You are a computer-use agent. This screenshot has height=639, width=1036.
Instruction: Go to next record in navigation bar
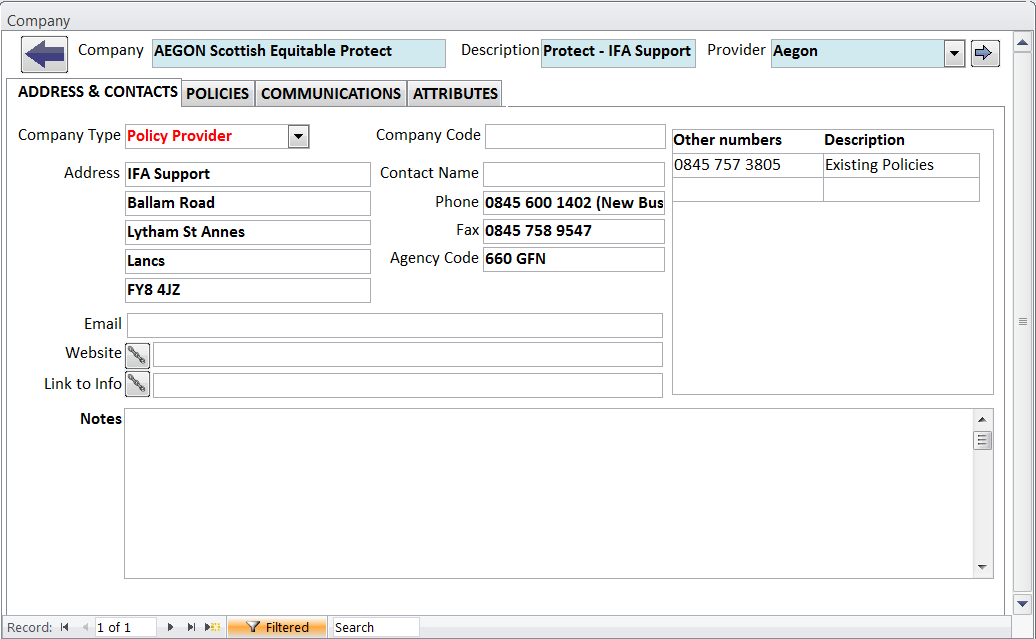pyautogui.click(x=170, y=627)
